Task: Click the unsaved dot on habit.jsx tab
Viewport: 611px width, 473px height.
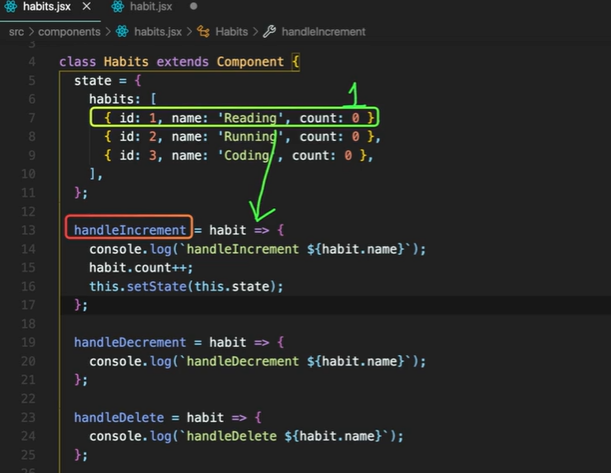Action: coord(193,6)
